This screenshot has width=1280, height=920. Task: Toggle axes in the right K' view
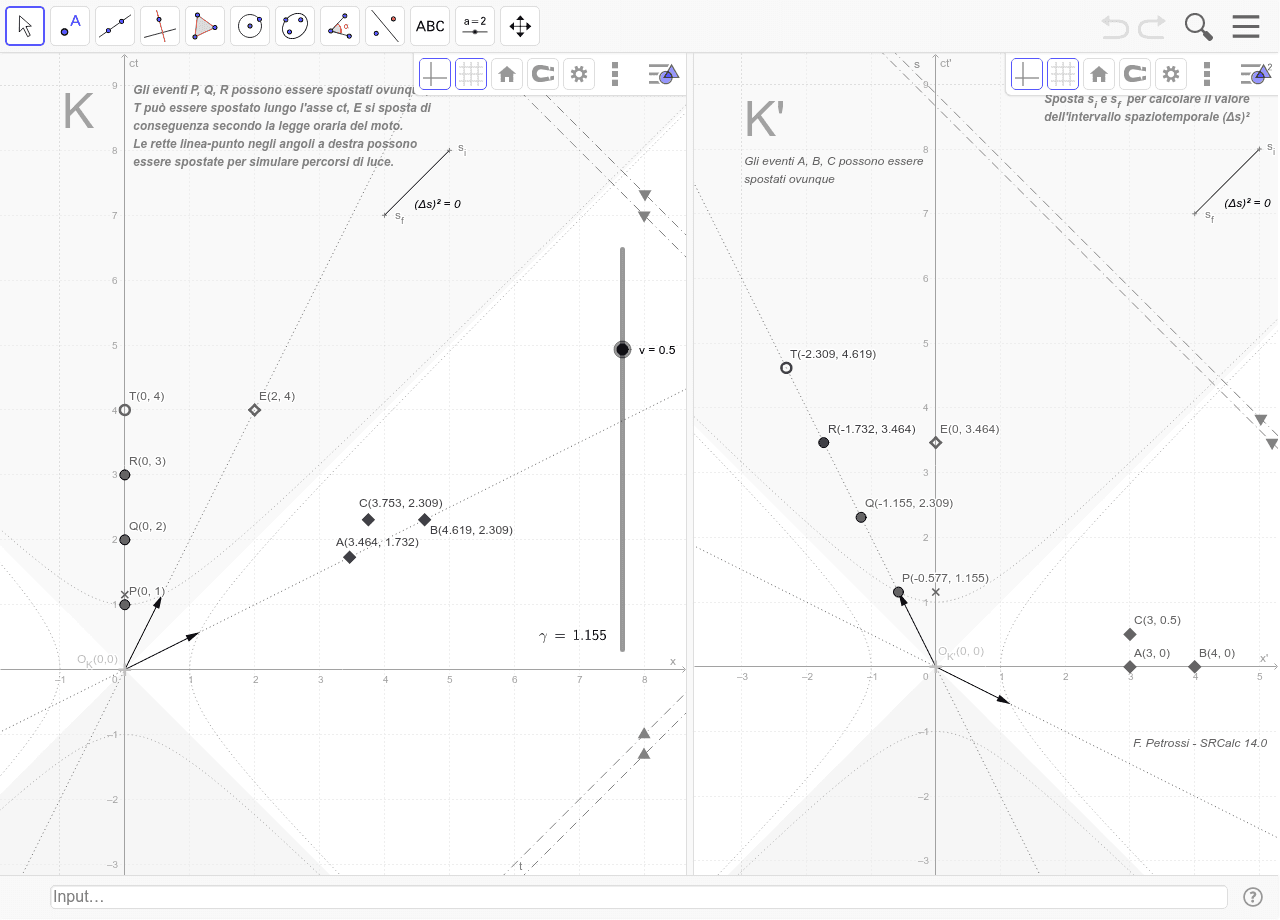1027,74
